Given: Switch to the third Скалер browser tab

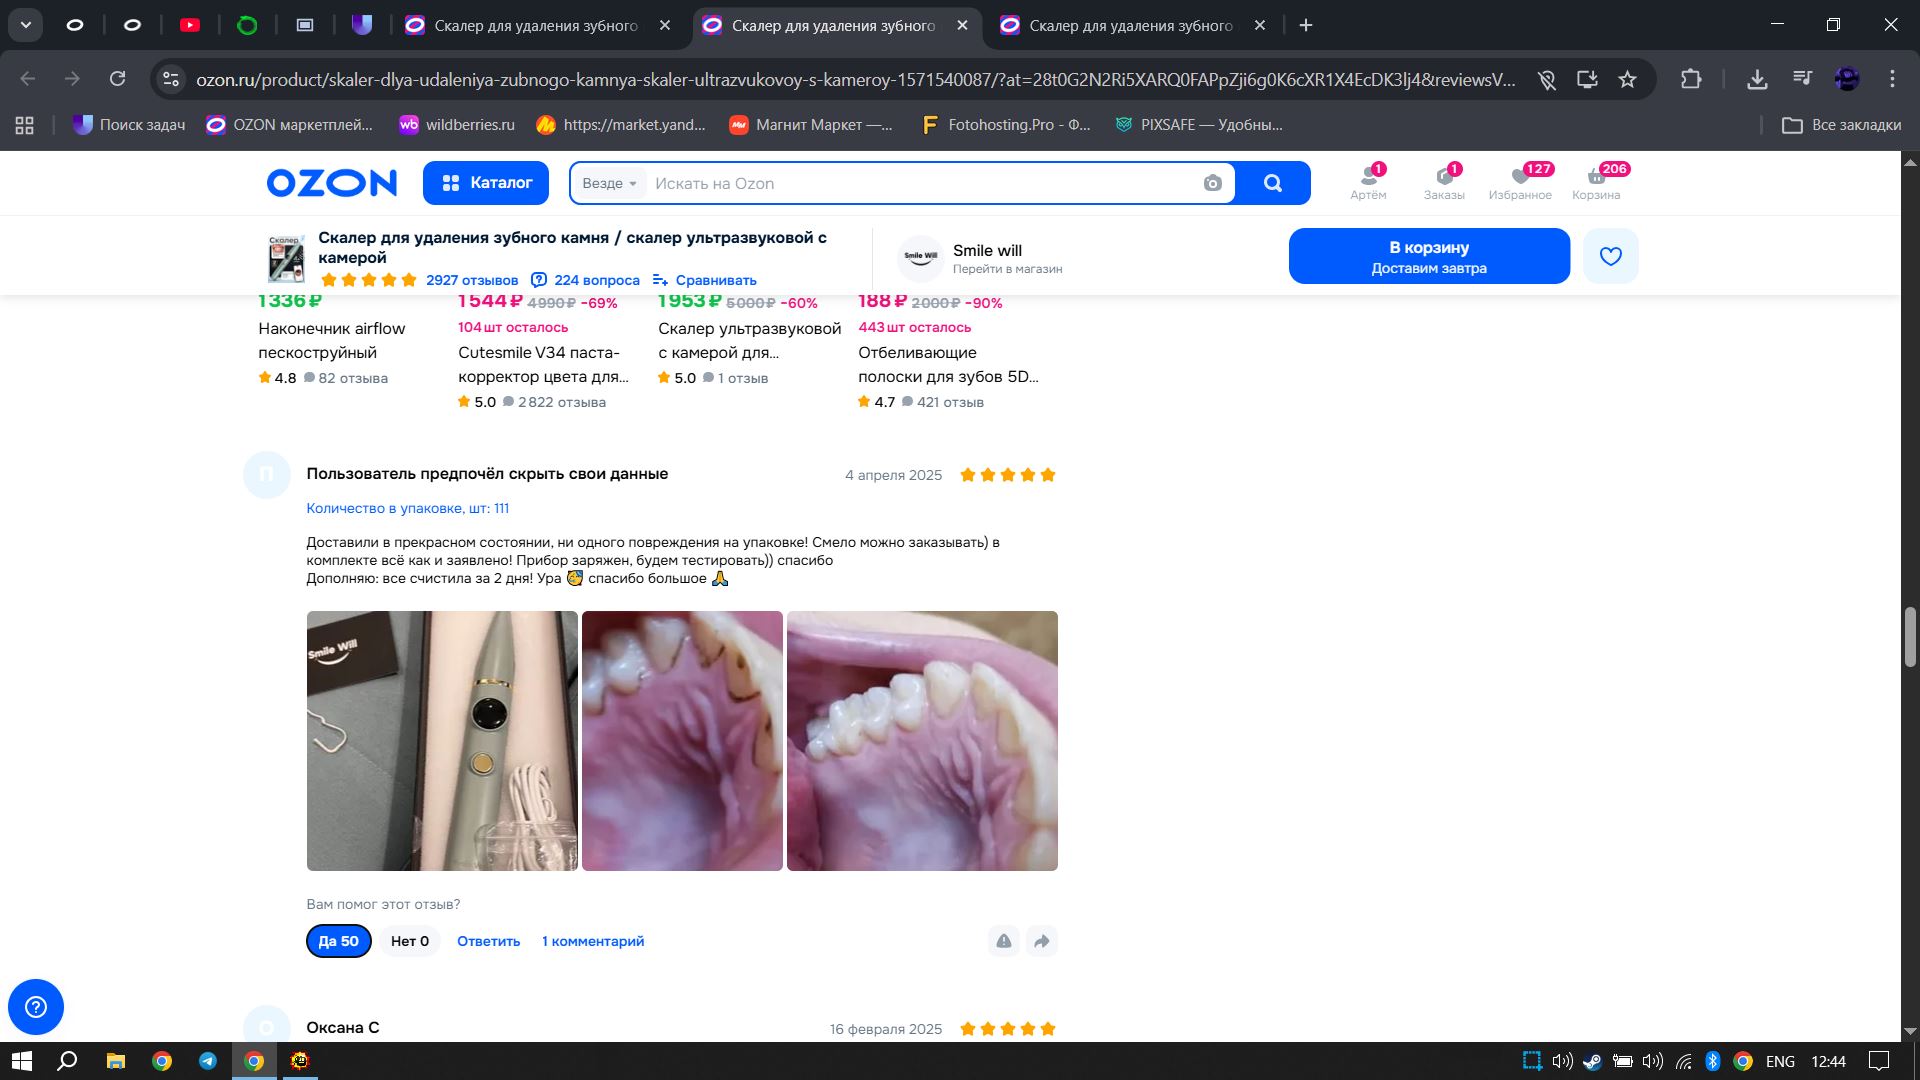Looking at the screenshot, I should pos(1130,25).
